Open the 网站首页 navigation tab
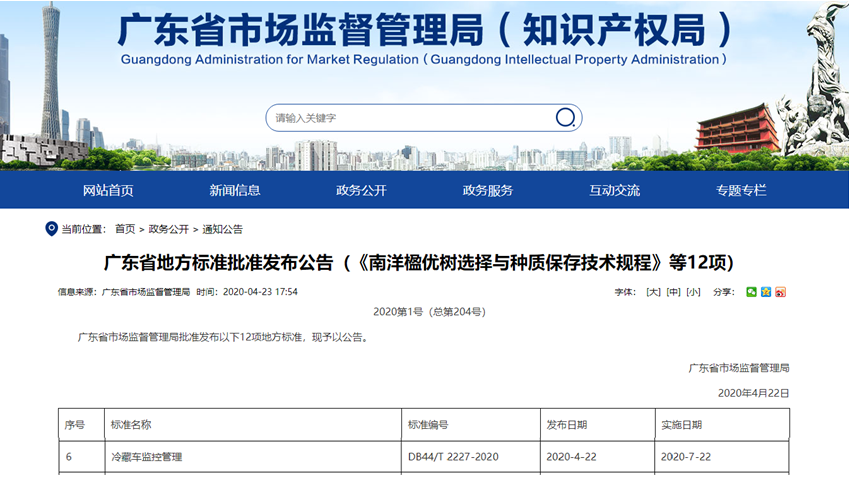849x491 pixels. coord(108,190)
